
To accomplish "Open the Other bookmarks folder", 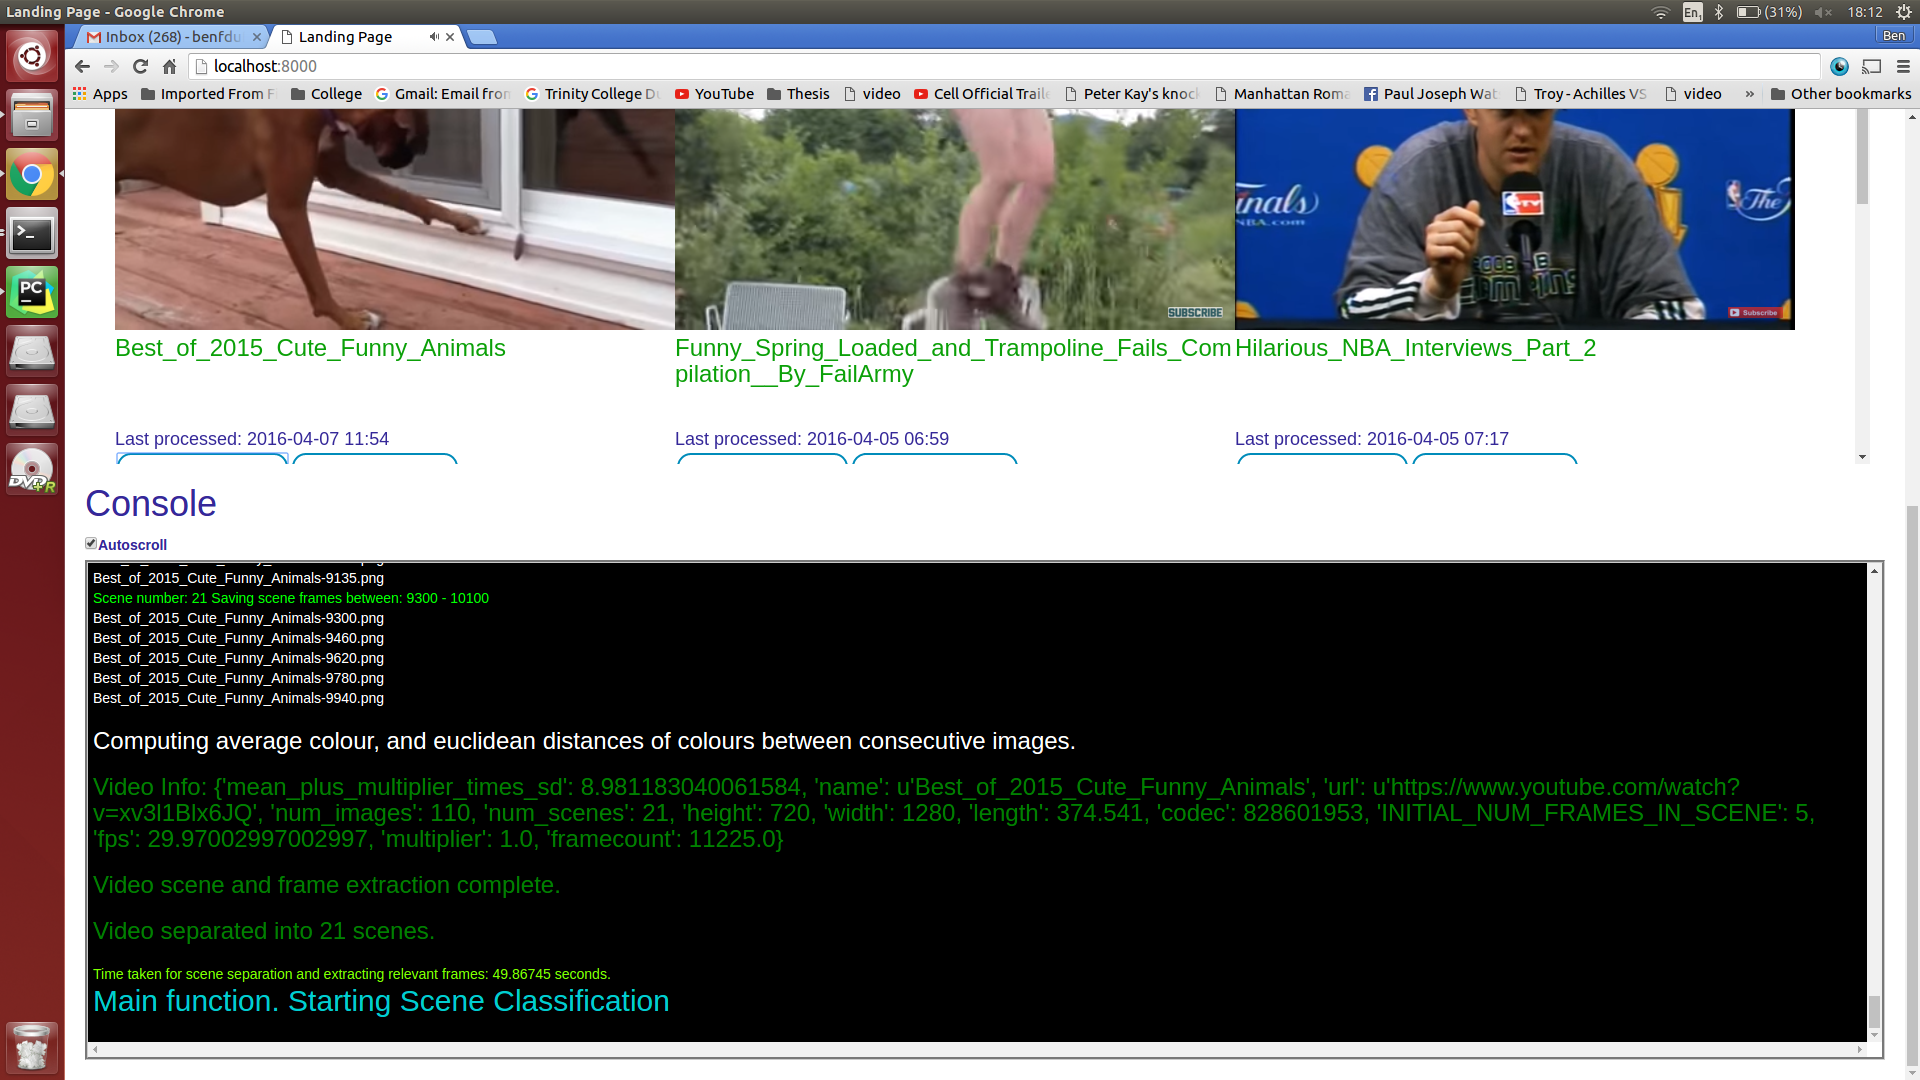I will point(1840,94).
